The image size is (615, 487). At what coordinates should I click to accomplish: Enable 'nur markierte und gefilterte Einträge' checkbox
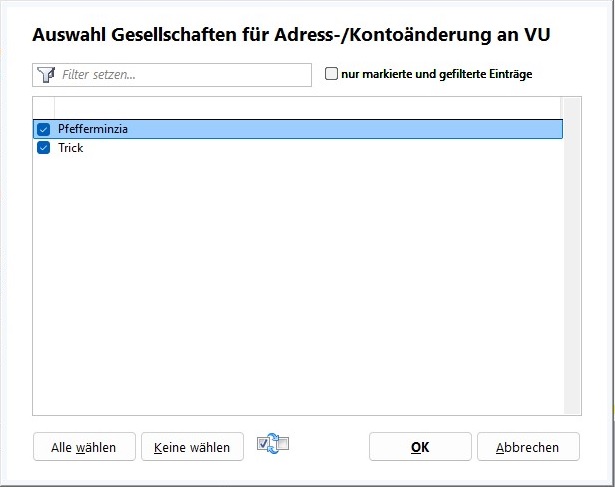click(x=332, y=74)
